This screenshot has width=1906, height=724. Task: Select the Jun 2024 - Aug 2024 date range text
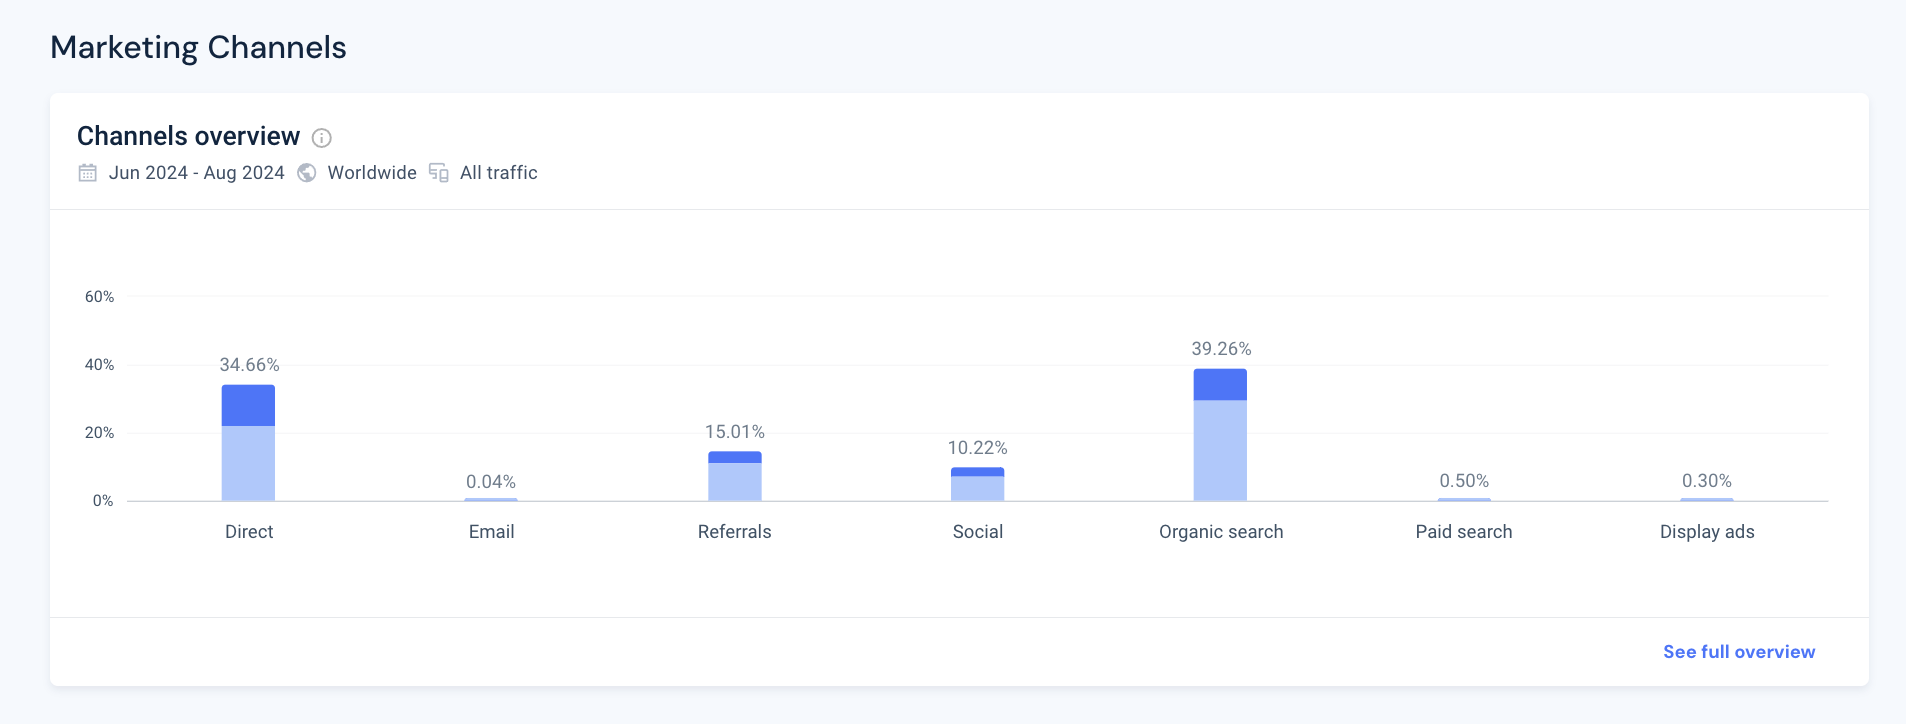pos(196,173)
